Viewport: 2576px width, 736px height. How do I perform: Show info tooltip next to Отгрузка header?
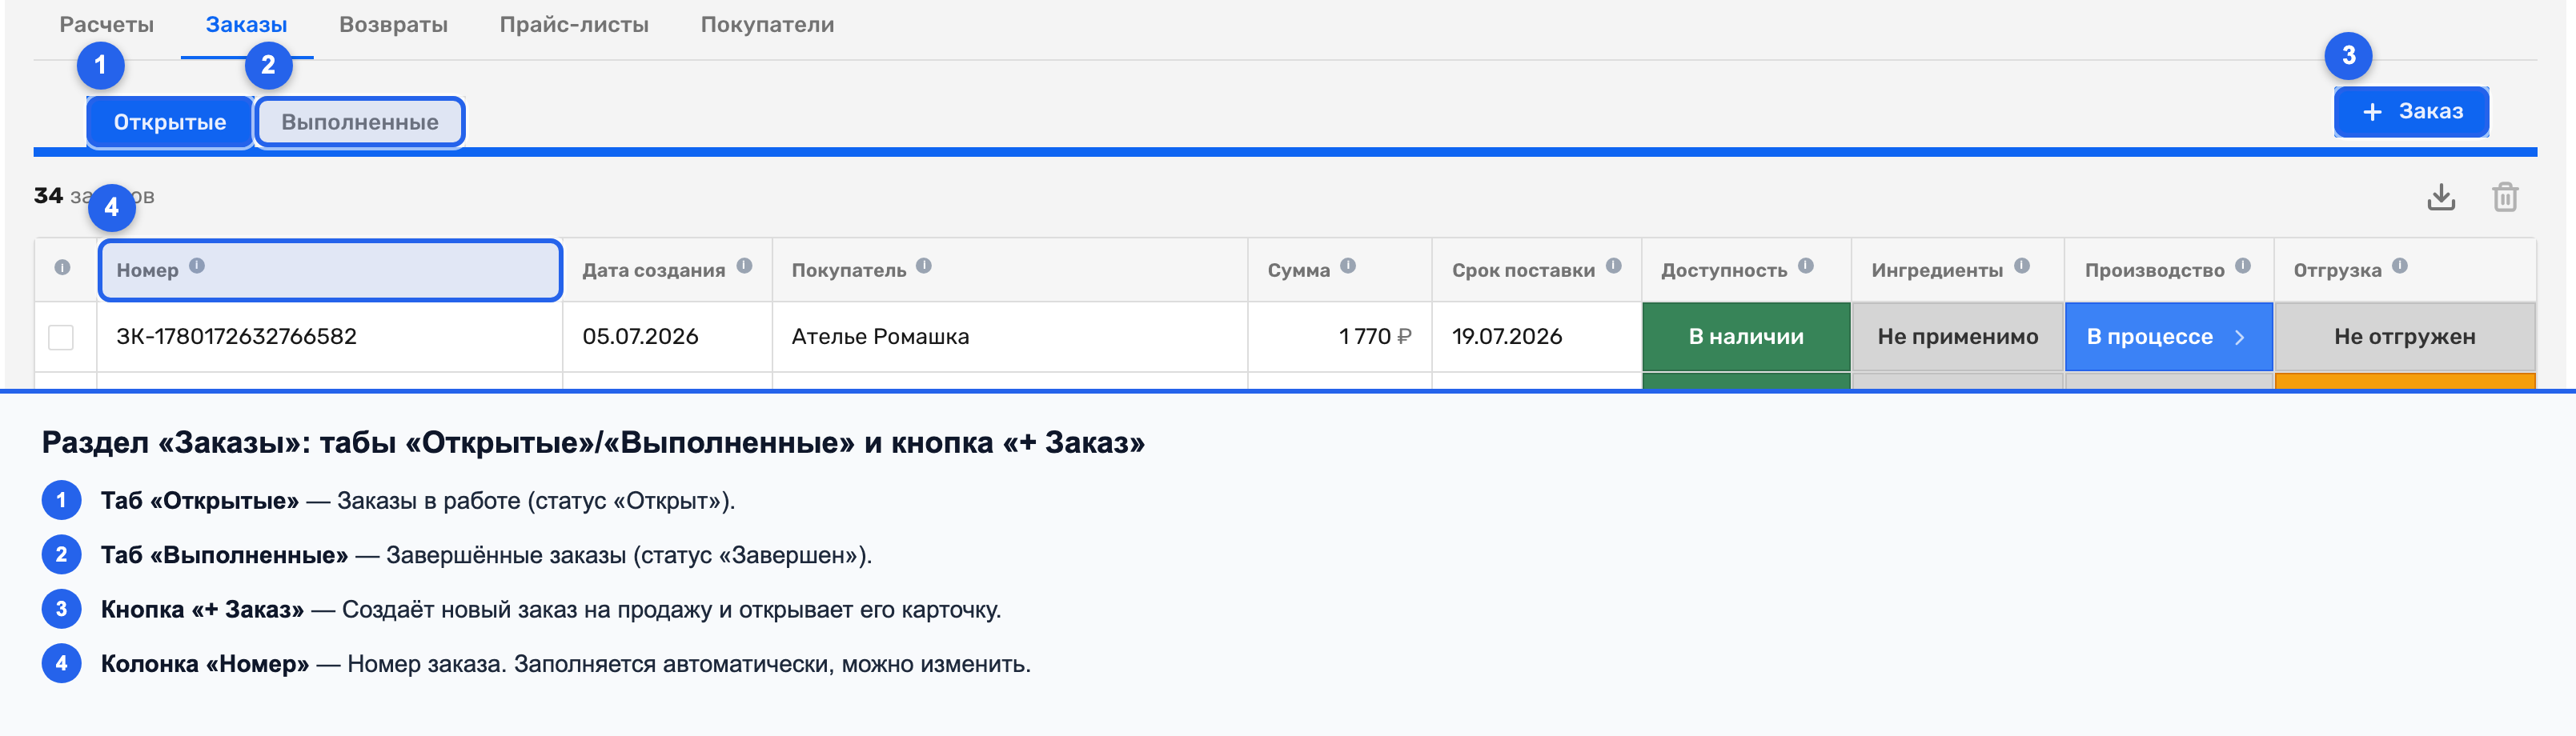pos(2400,266)
